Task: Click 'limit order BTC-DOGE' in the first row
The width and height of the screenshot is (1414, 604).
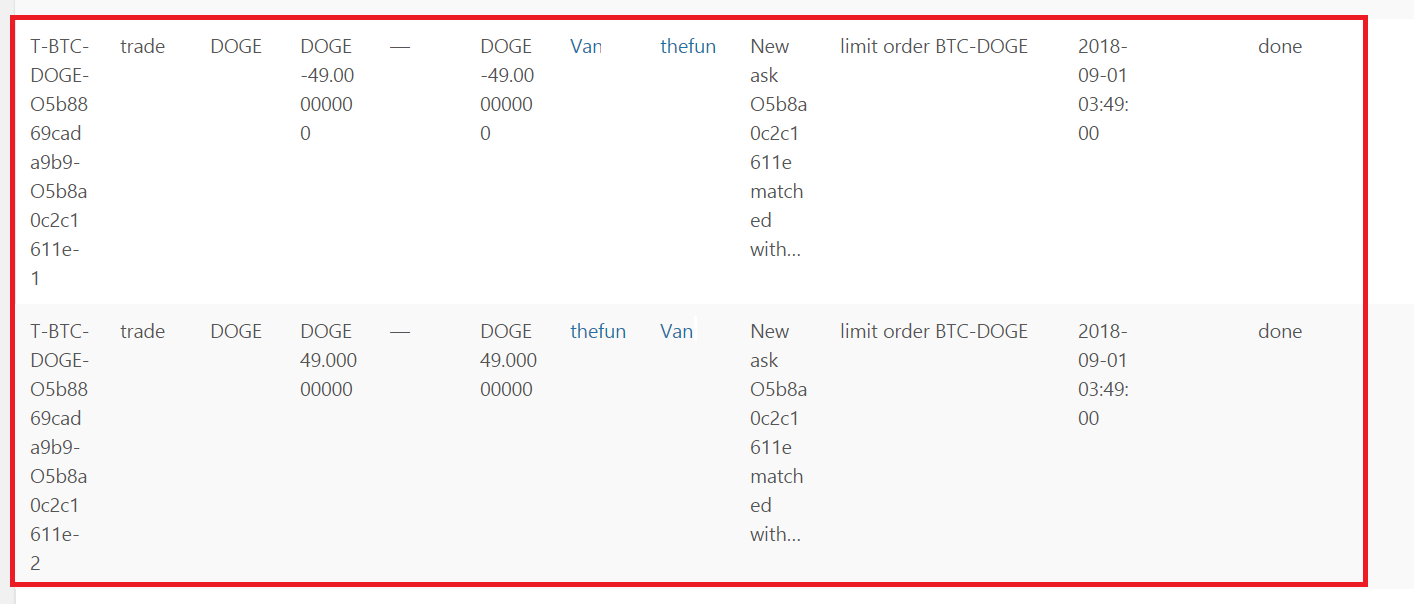Action: tap(934, 46)
